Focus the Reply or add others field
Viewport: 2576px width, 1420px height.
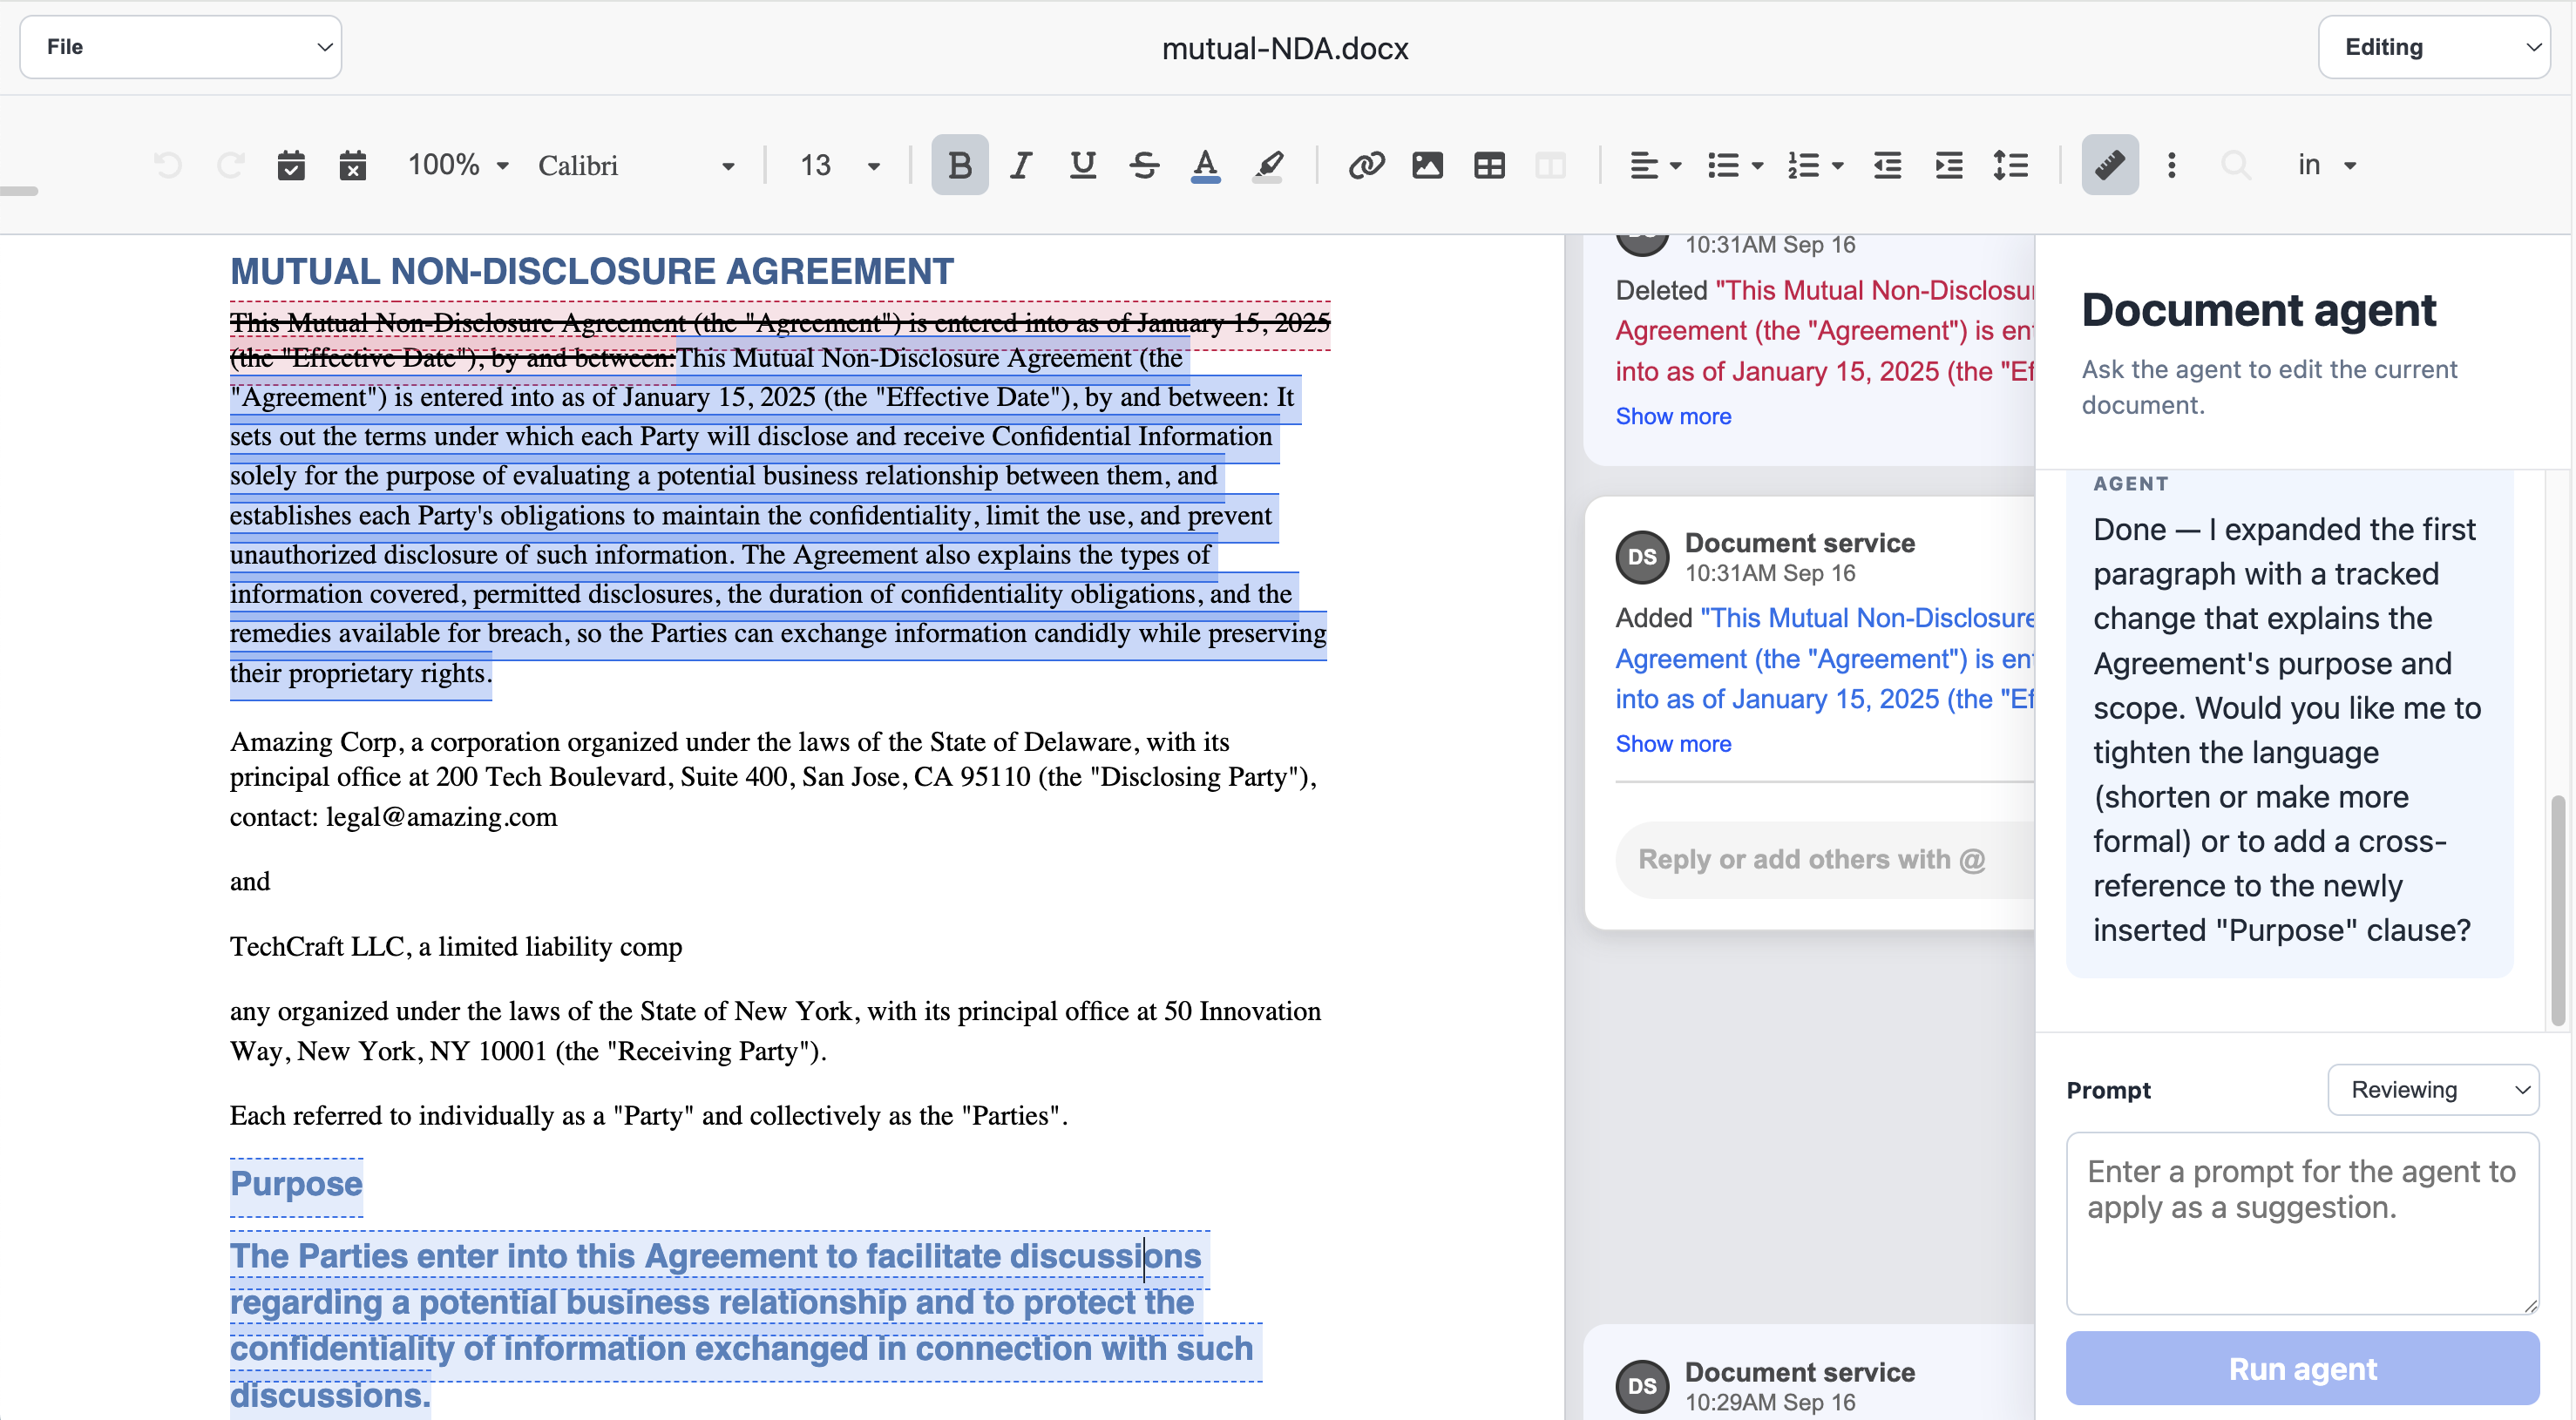1824,859
